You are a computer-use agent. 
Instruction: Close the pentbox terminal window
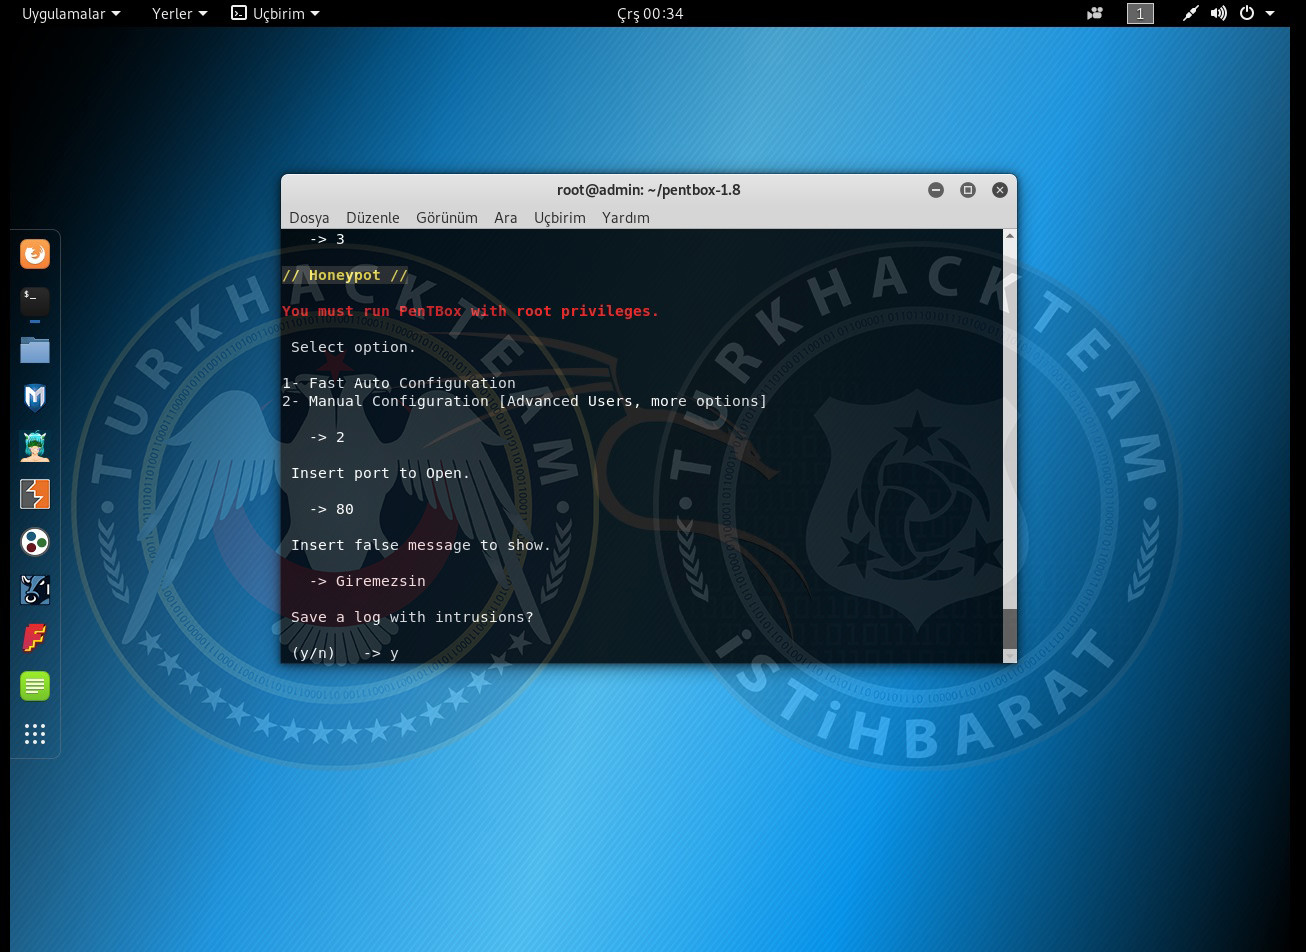[x=1000, y=190]
